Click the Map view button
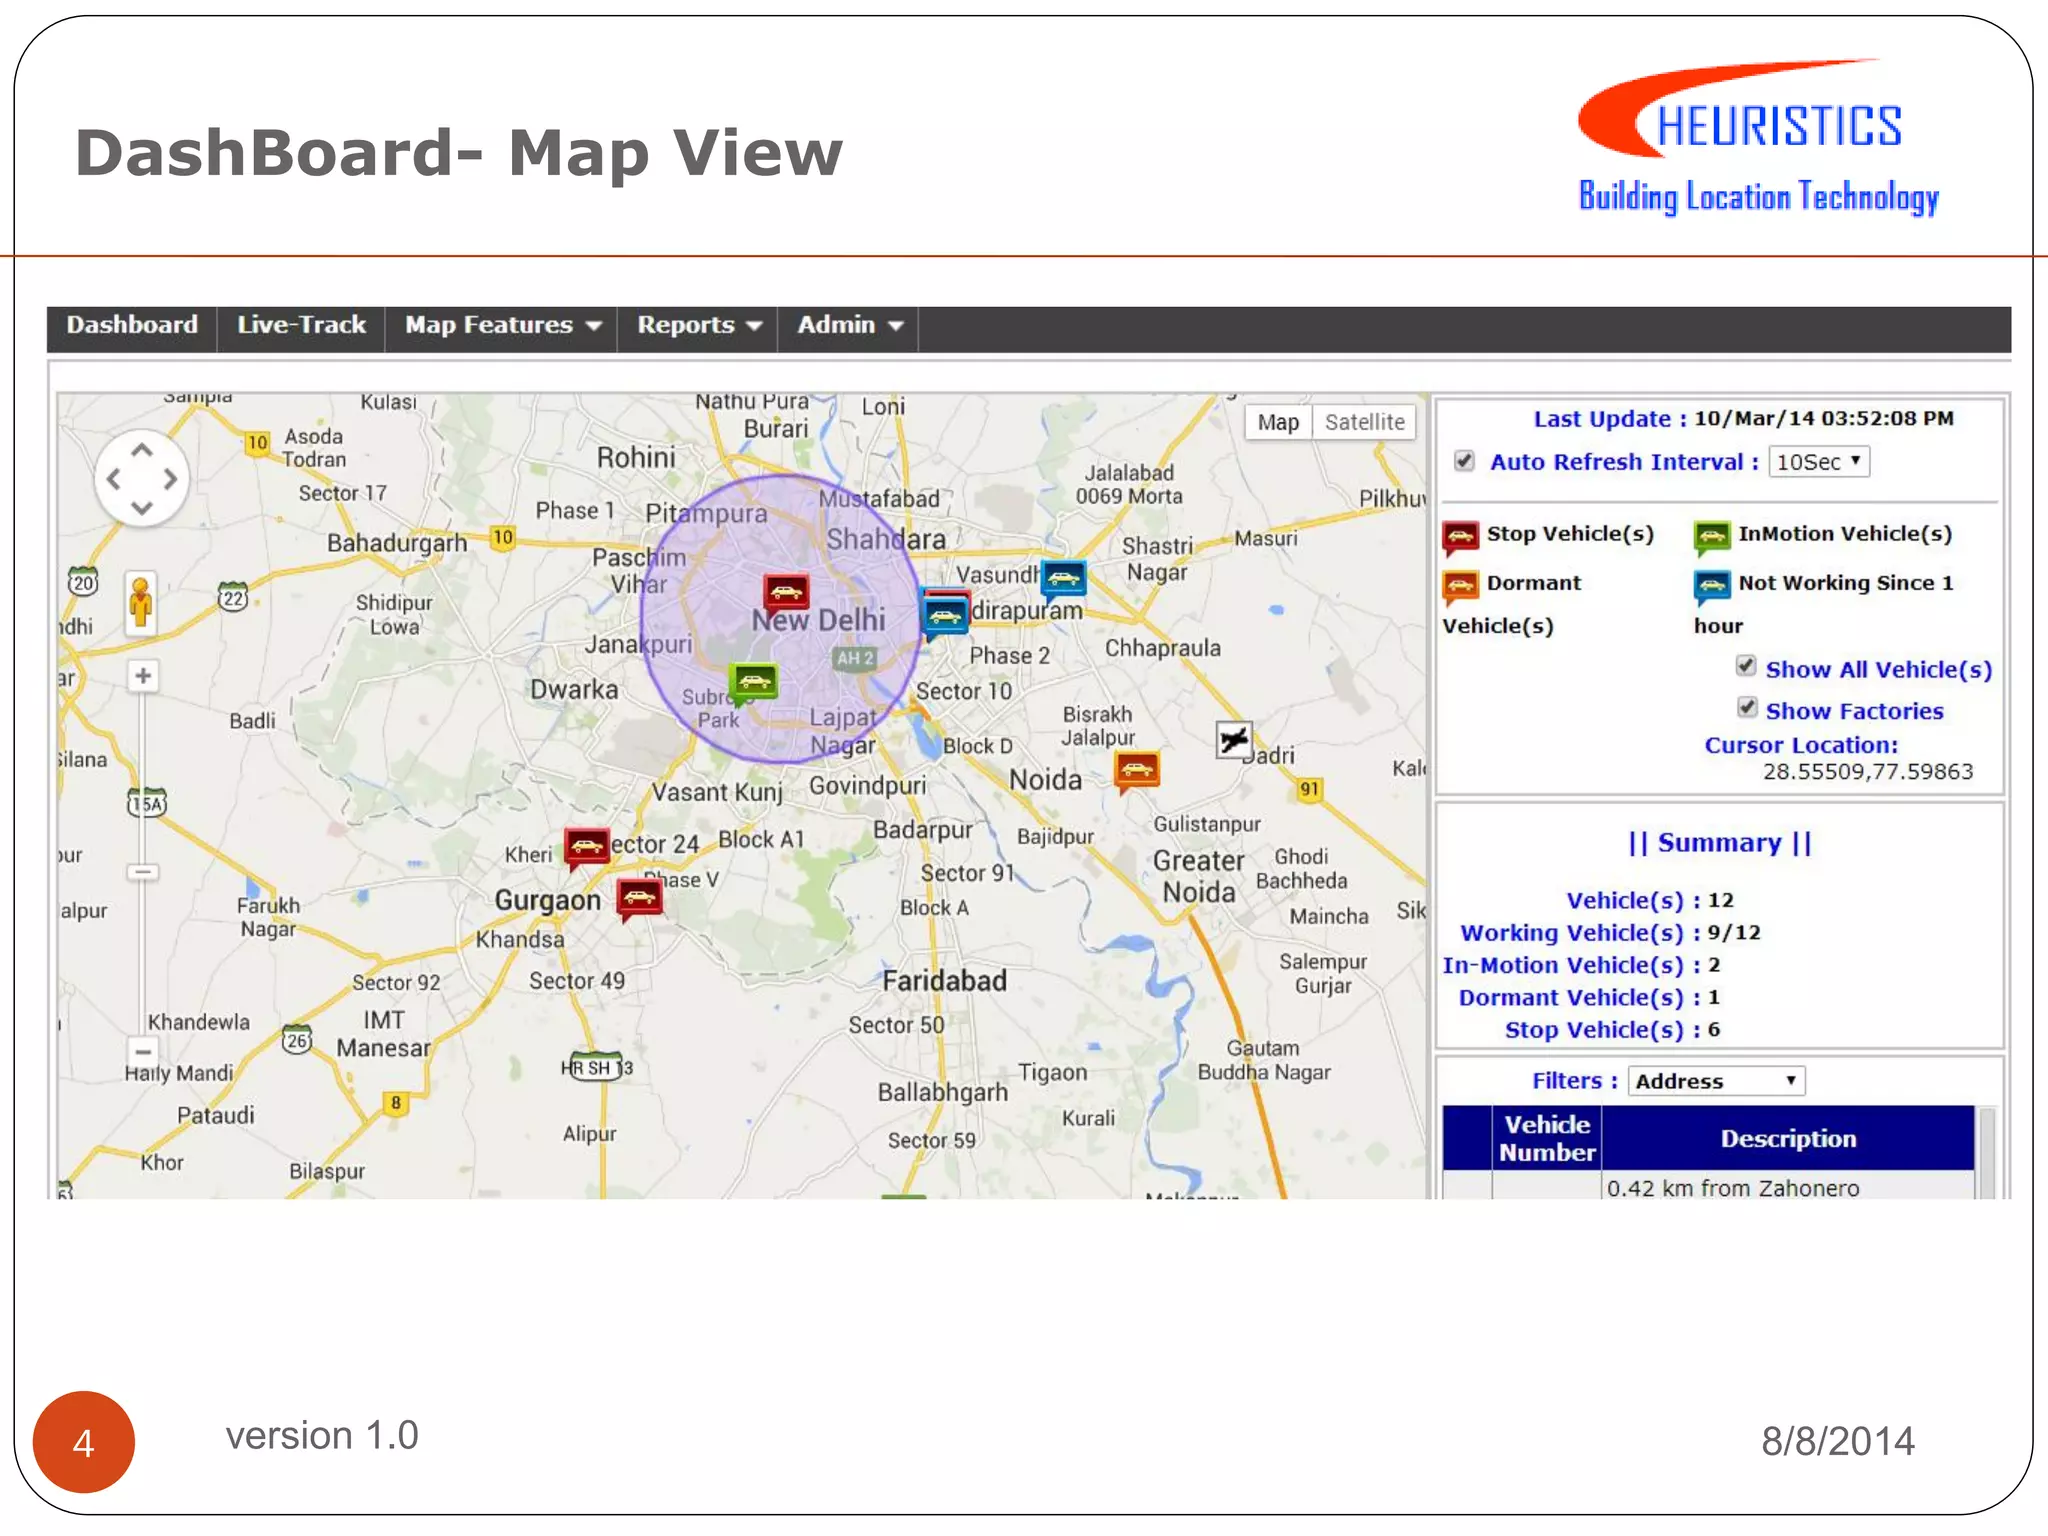Viewport: 2048px width, 1536px height. [1277, 422]
